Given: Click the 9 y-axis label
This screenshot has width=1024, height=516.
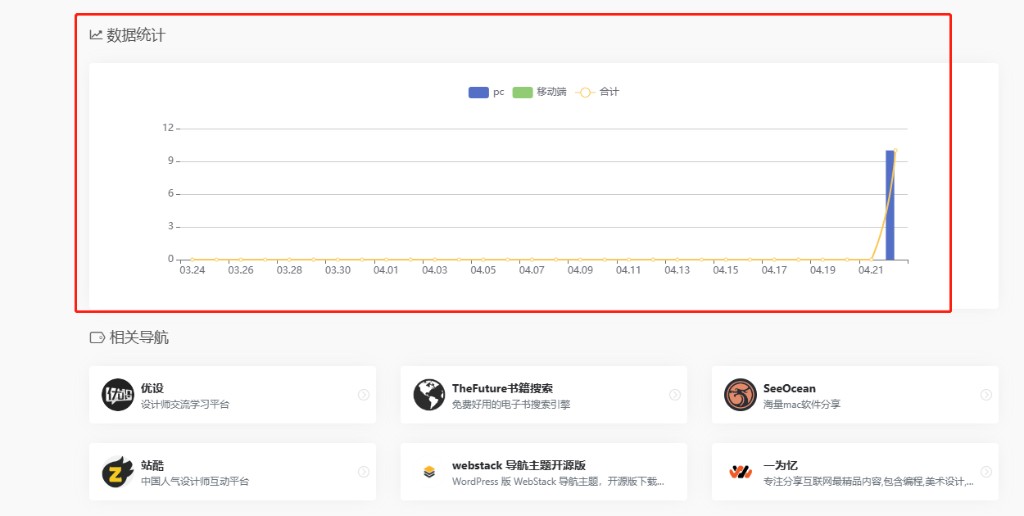Looking at the screenshot, I should (x=170, y=161).
